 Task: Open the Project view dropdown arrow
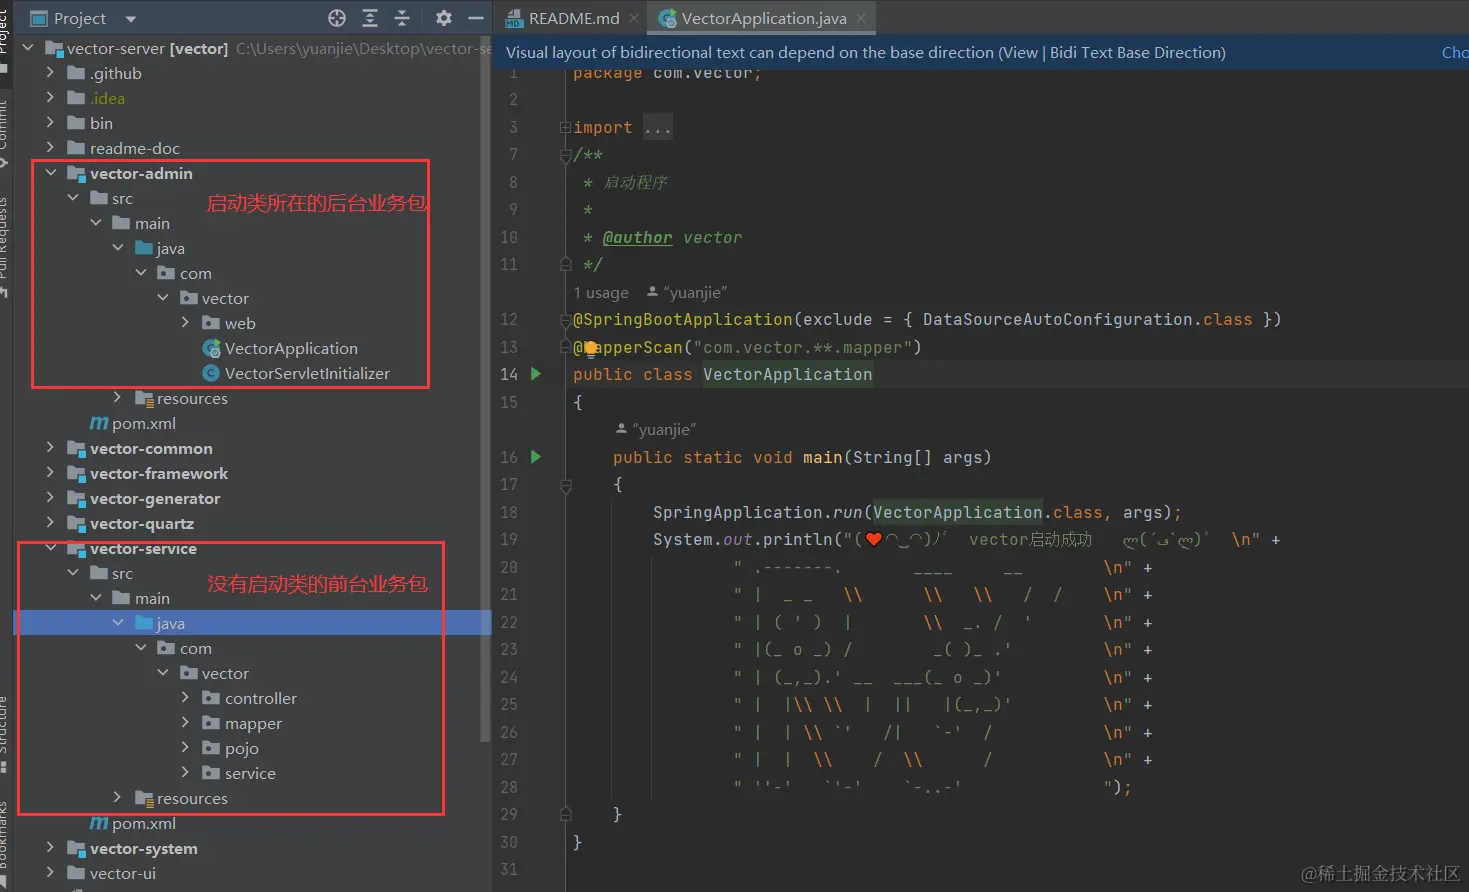point(131,19)
